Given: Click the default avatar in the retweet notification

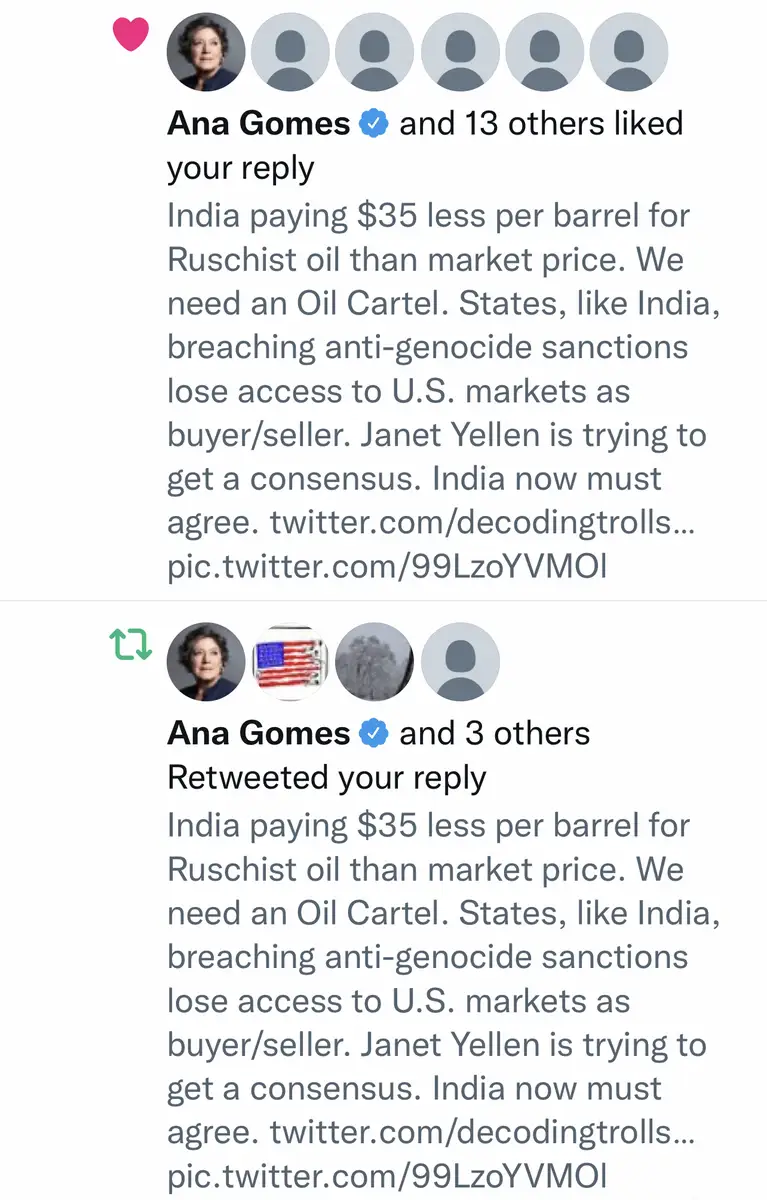Looking at the screenshot, I should coord(459,662).
